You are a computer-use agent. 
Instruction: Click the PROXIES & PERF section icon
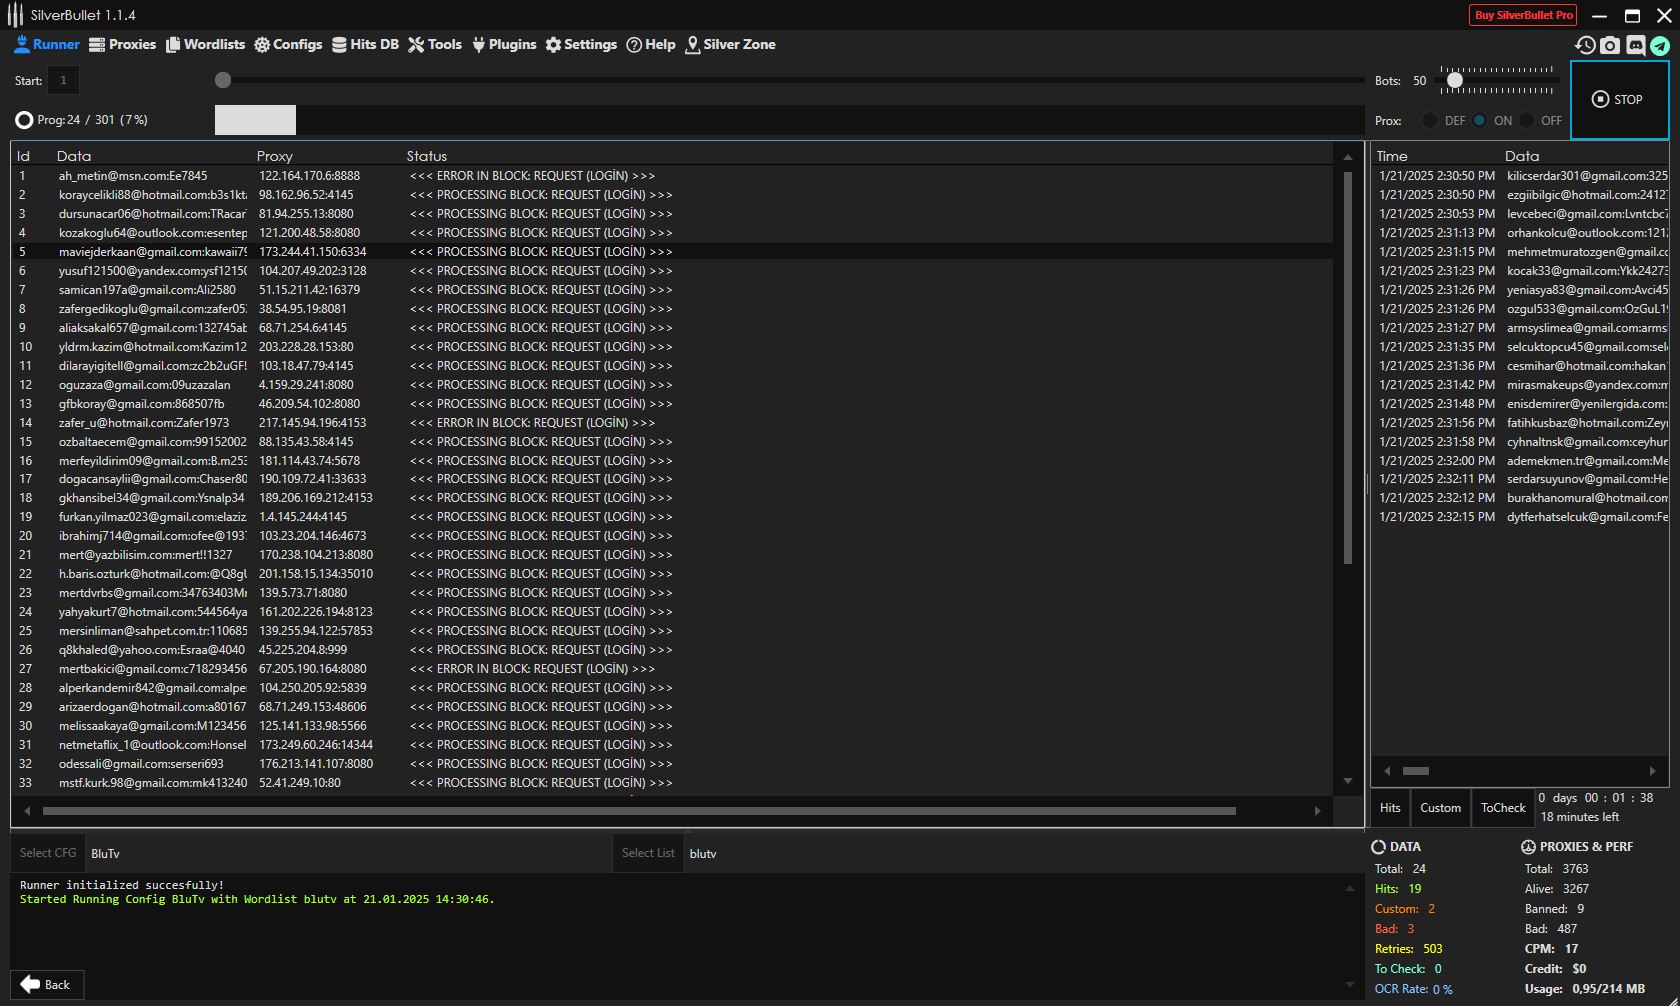coord(1528,847)
